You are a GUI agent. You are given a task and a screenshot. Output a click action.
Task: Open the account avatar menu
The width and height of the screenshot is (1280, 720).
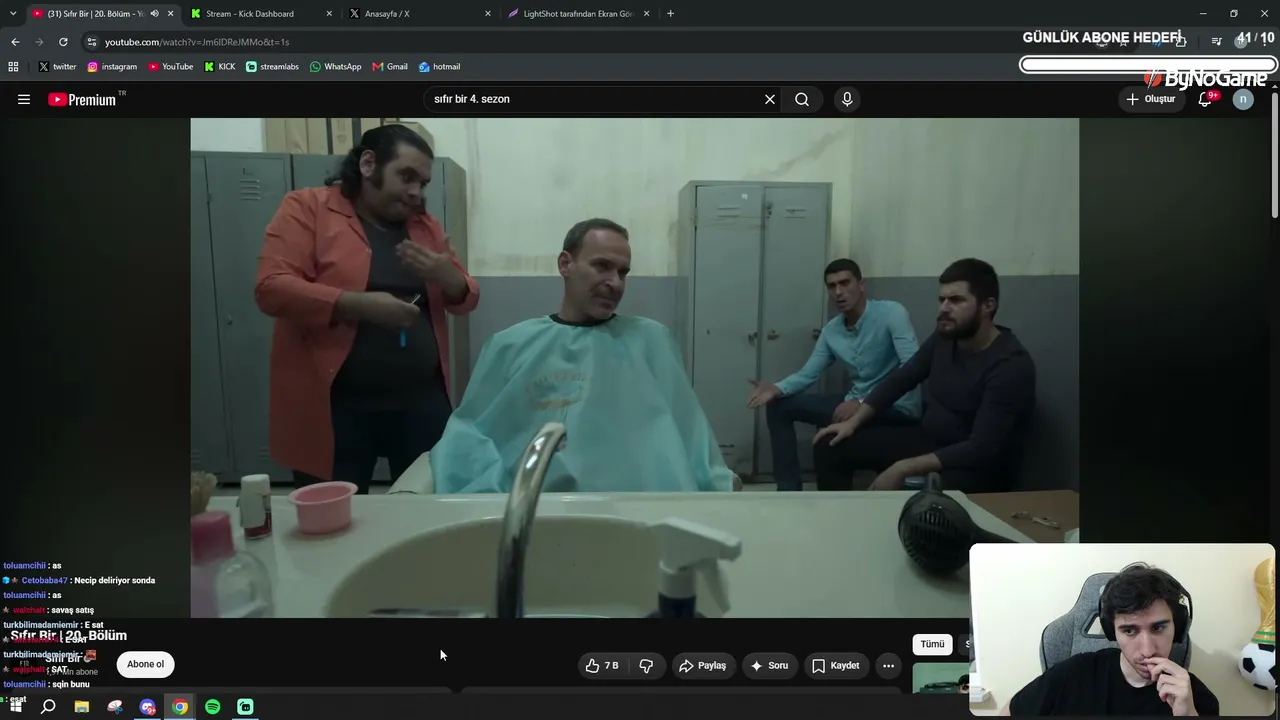click(x=1243, y=99)
